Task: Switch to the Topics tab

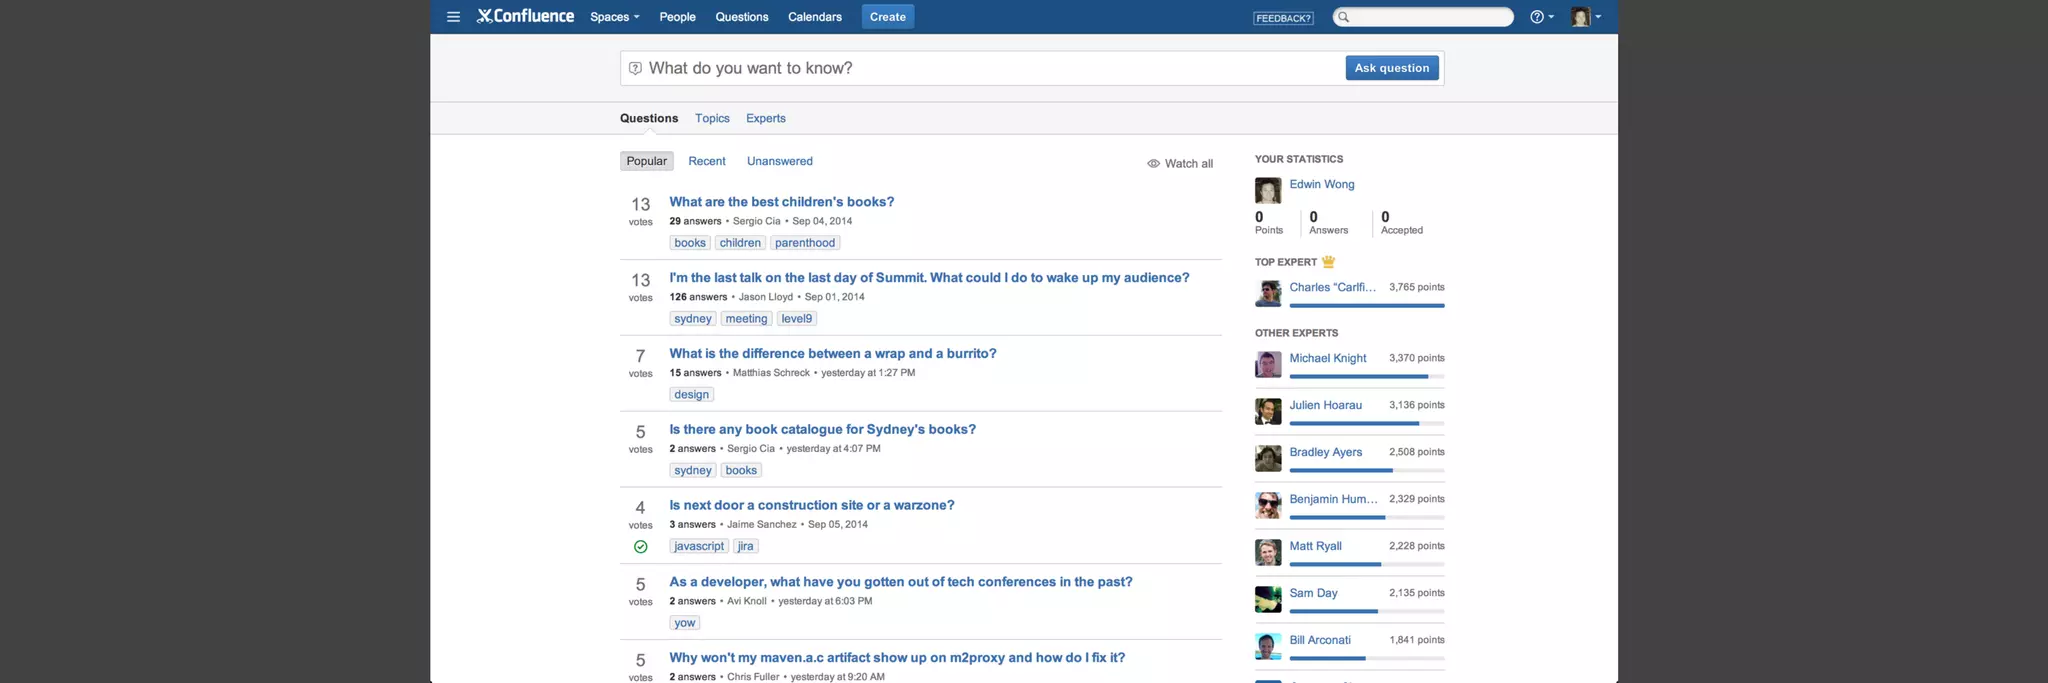Action: tap(712, 118)
